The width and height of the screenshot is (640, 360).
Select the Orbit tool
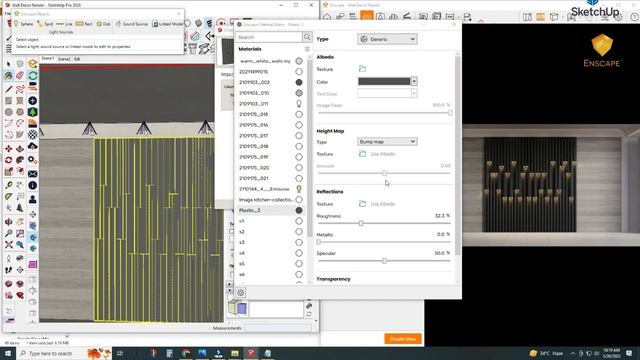[x=9, y=222]
